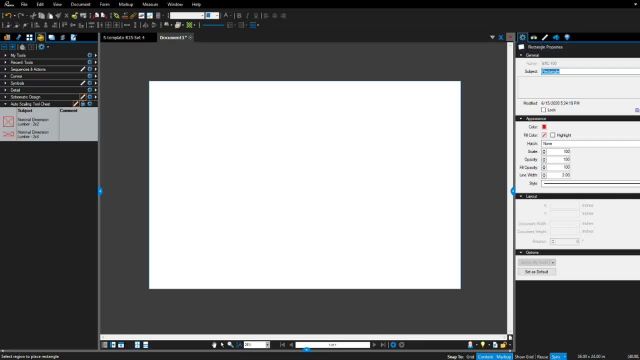640x360 pixels.
Task: Go to the next page
Action: pyautogui.click(x=374, y=345)
